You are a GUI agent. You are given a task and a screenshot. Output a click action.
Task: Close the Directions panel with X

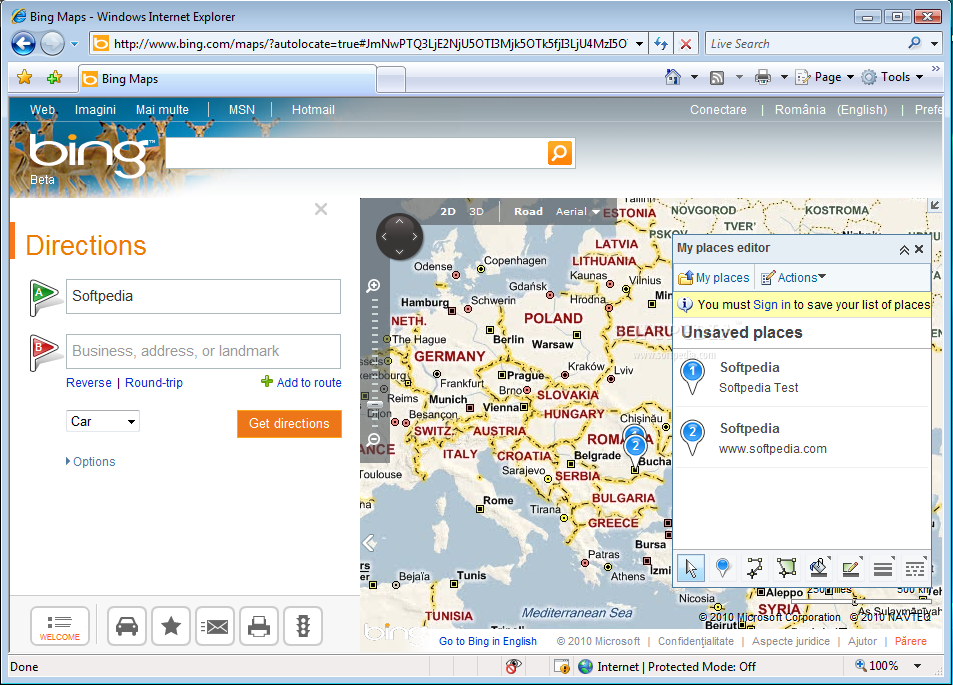pos(321,210)
